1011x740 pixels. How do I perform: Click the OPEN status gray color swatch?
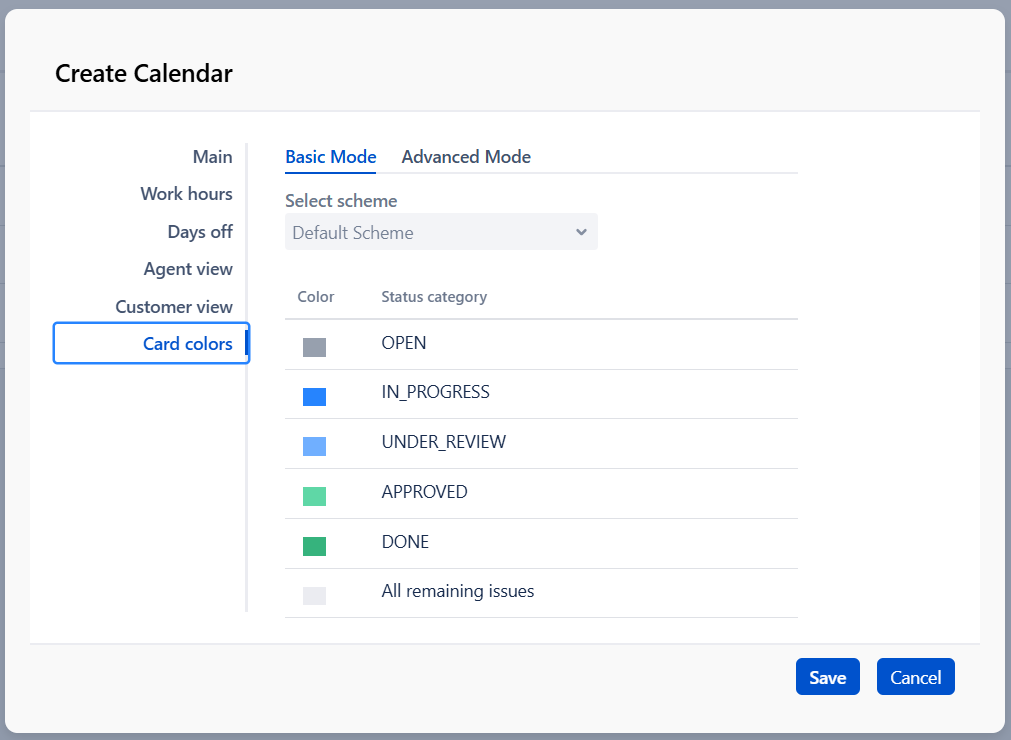314,347
